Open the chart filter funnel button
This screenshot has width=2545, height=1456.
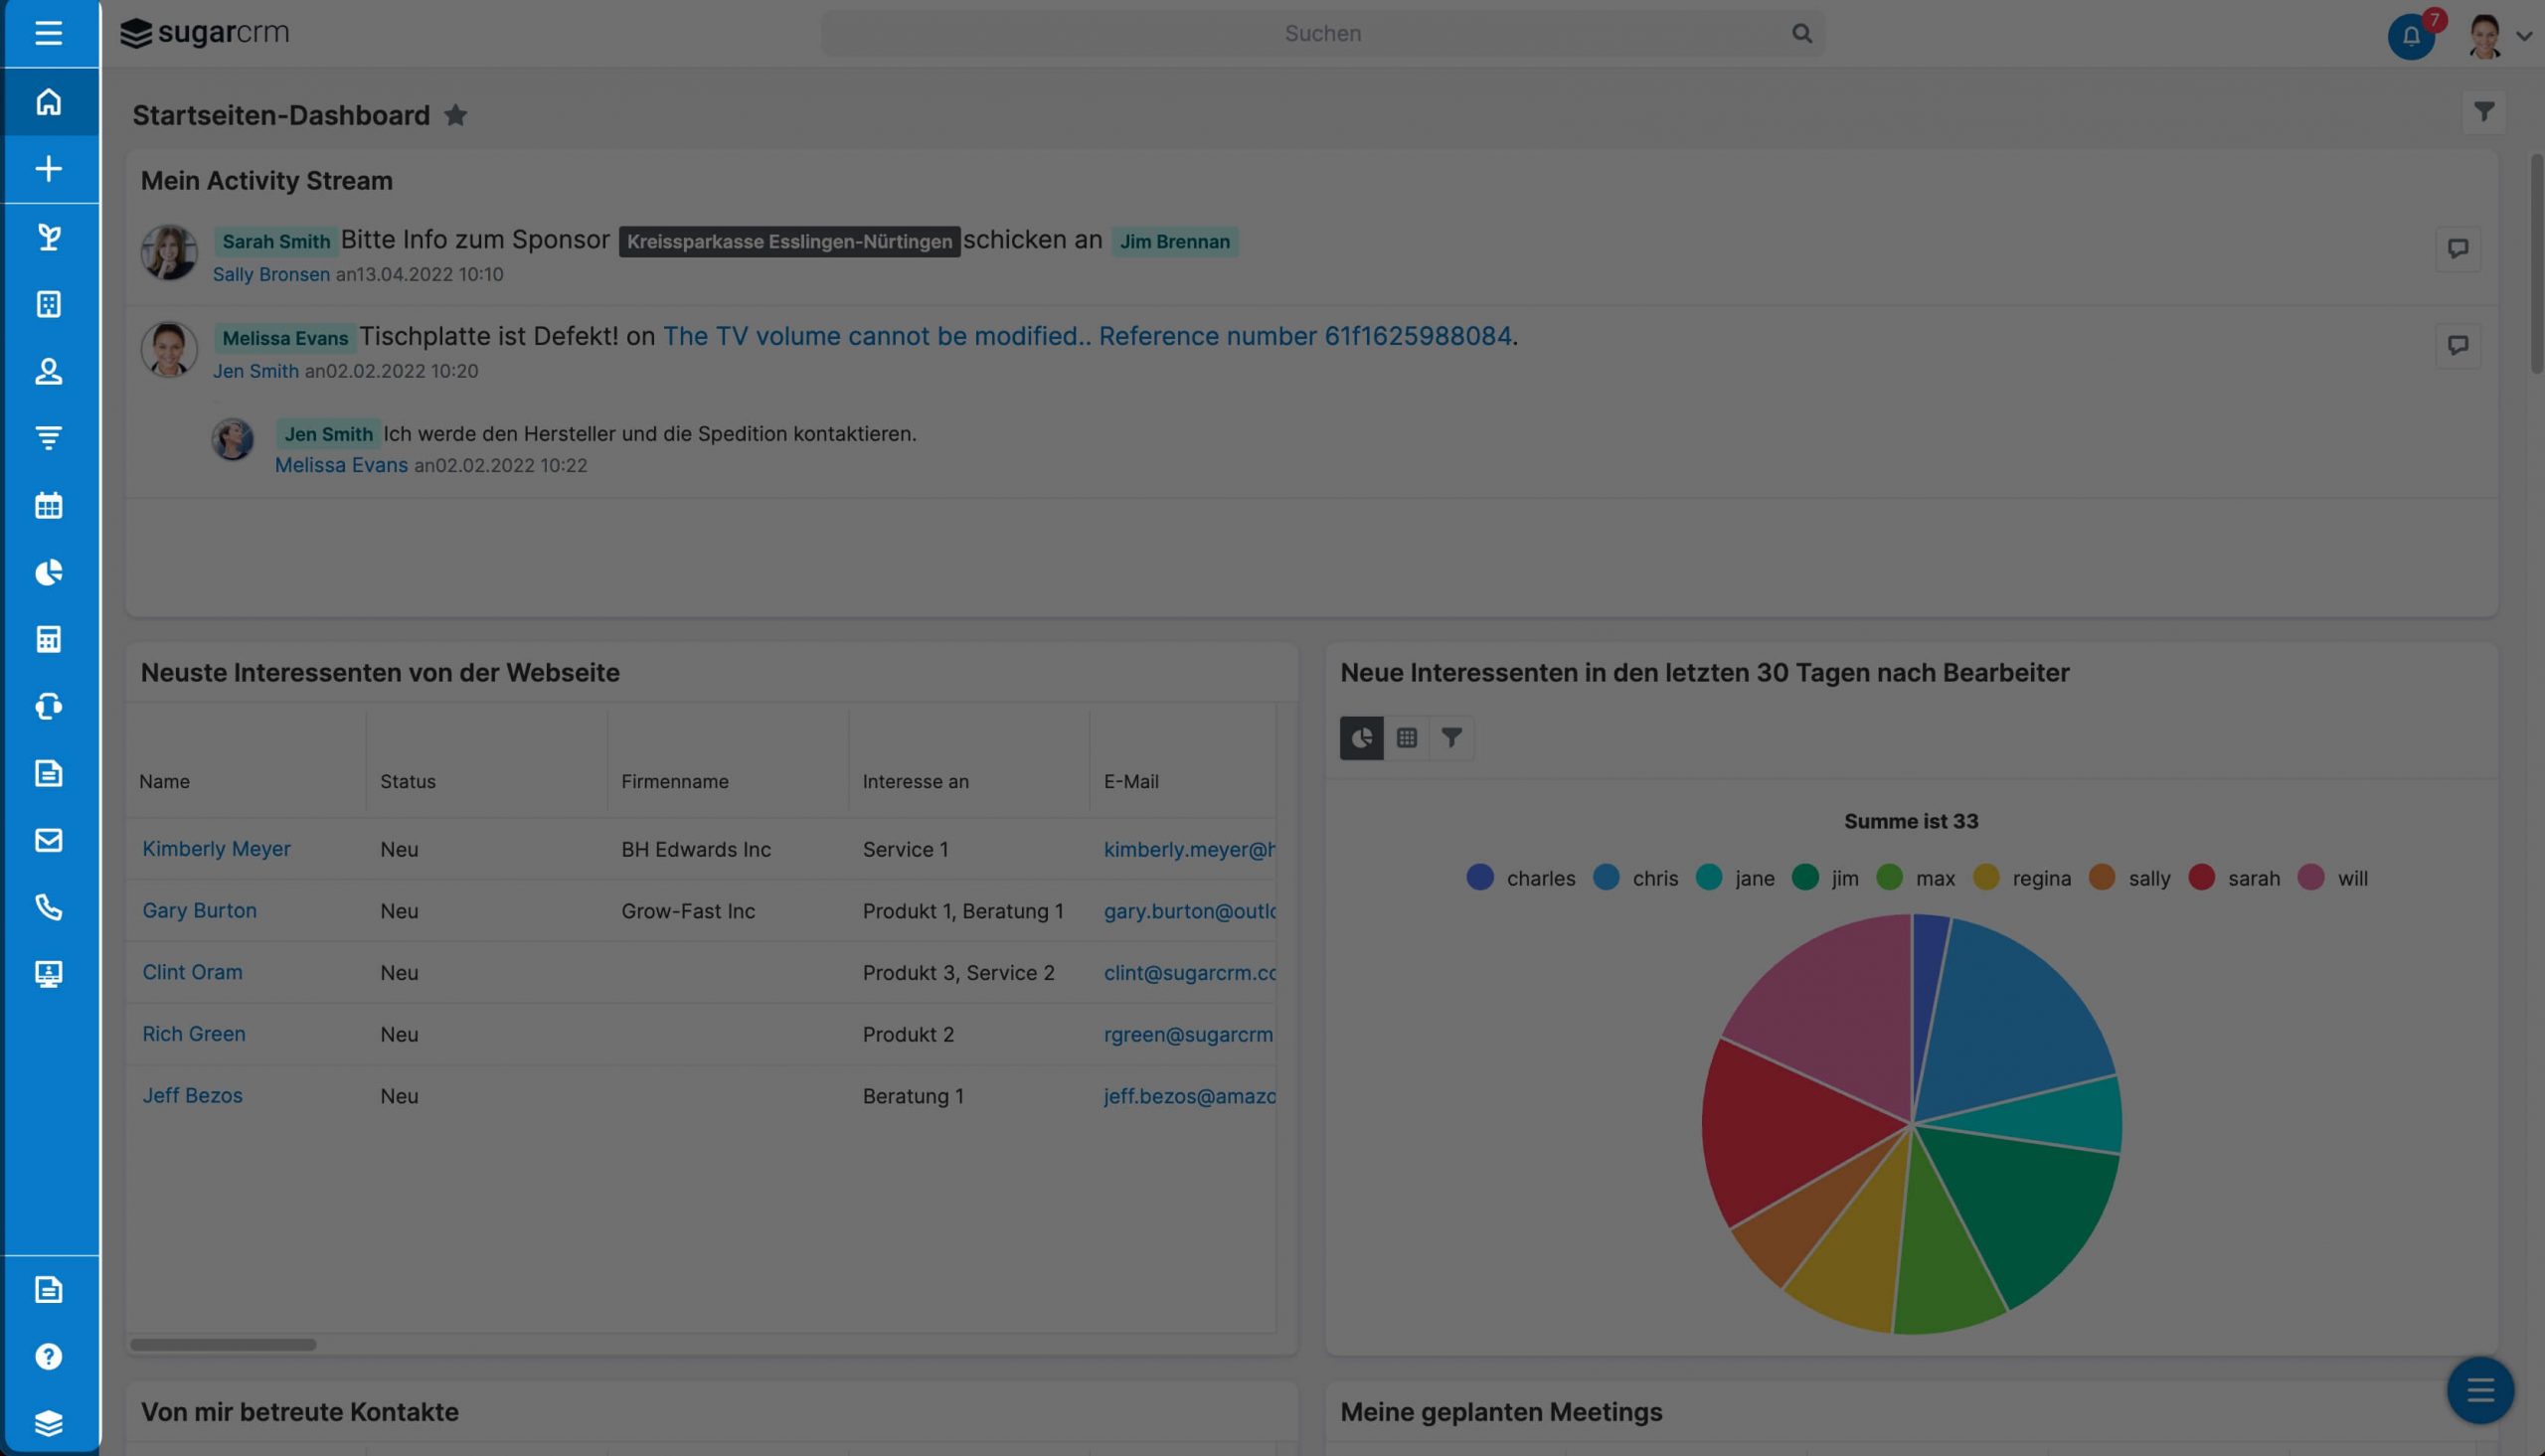[1451, 738]
